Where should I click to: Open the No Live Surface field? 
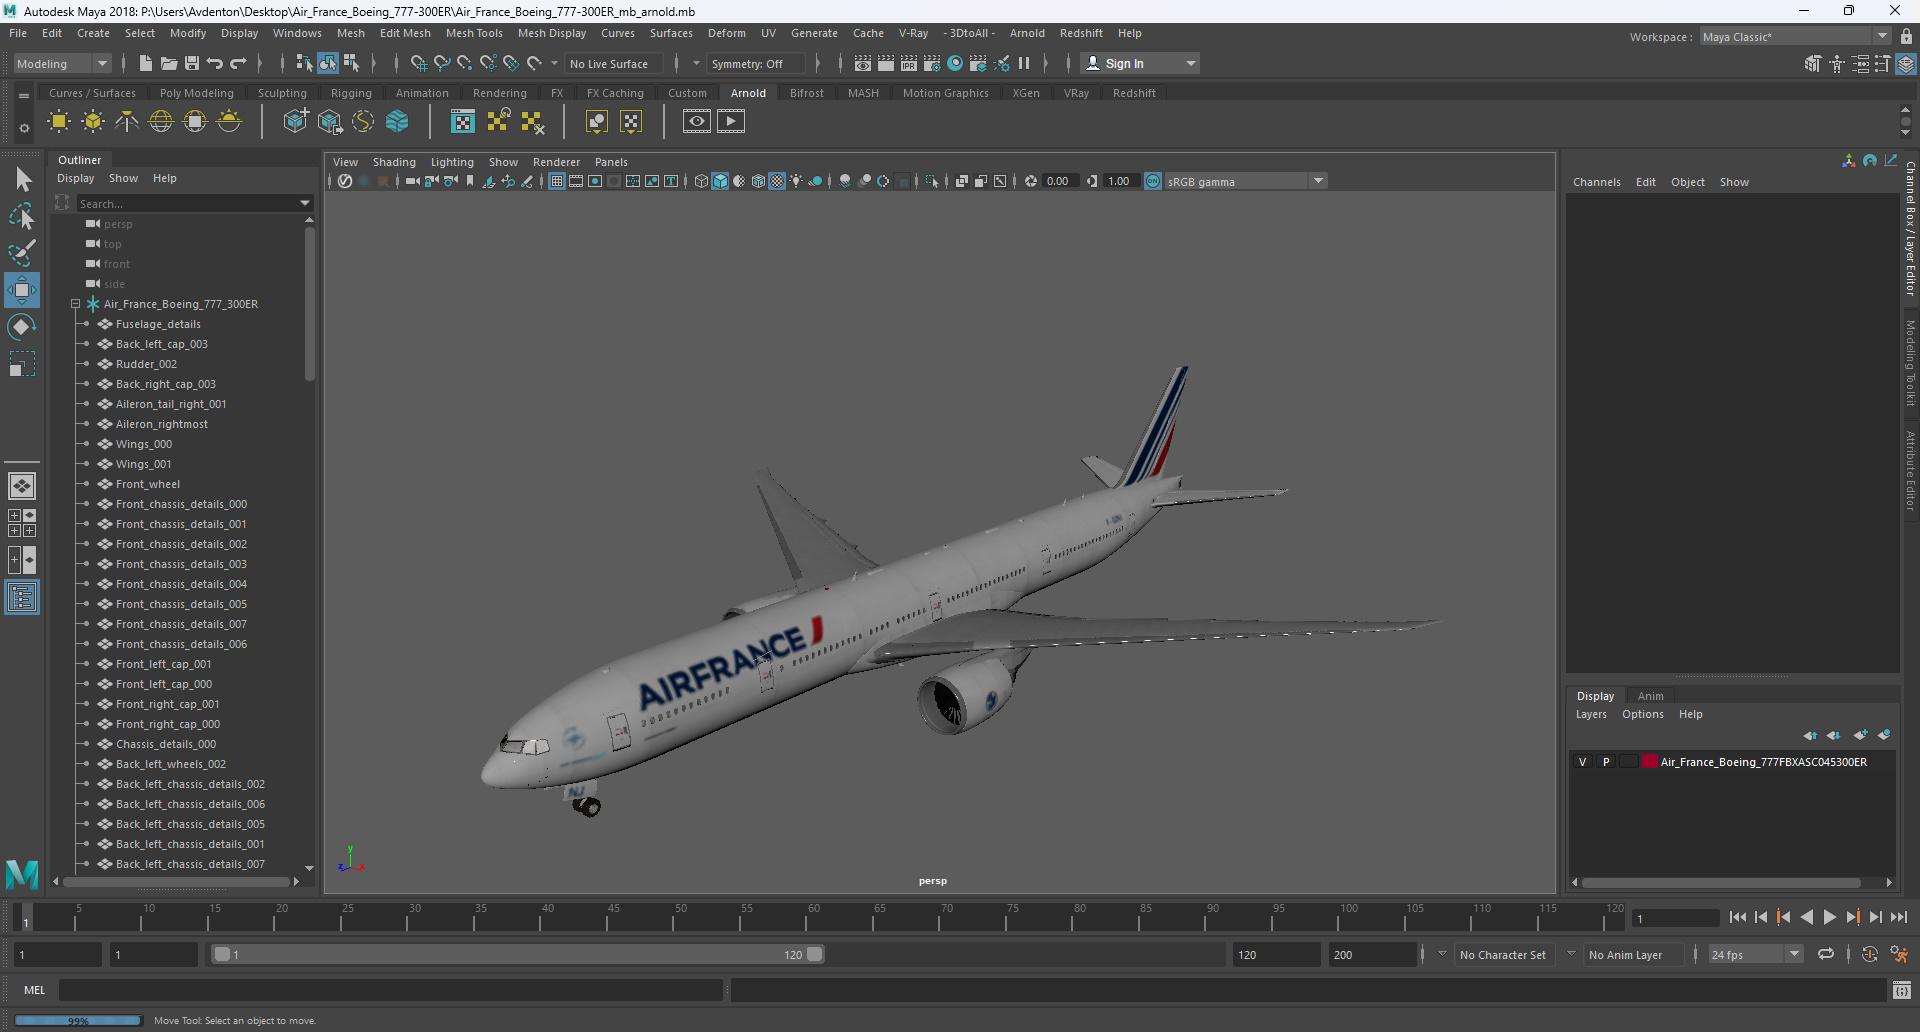614,63
